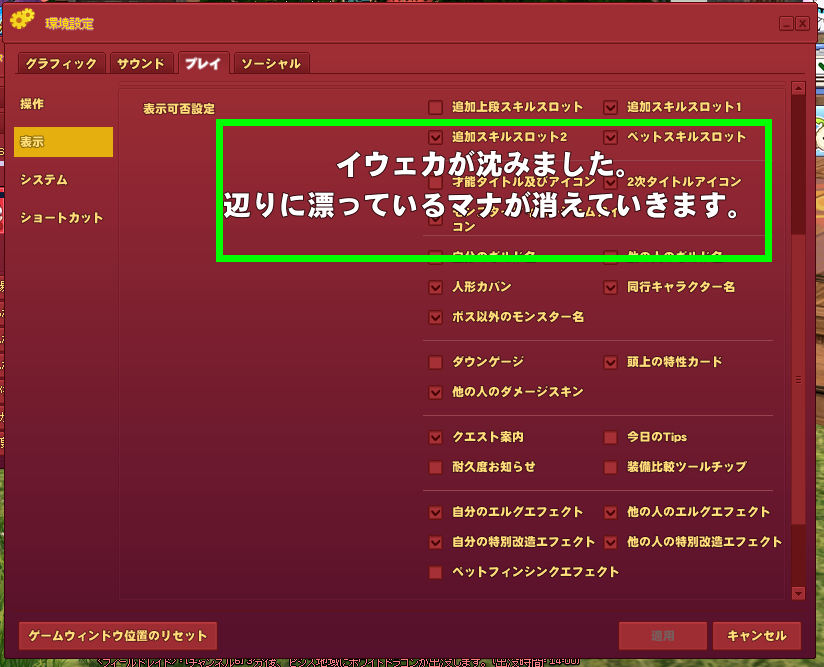Screen dimensions: 824x667
Task: Click the yellow gear settings icon
Action: coord(22,19)
